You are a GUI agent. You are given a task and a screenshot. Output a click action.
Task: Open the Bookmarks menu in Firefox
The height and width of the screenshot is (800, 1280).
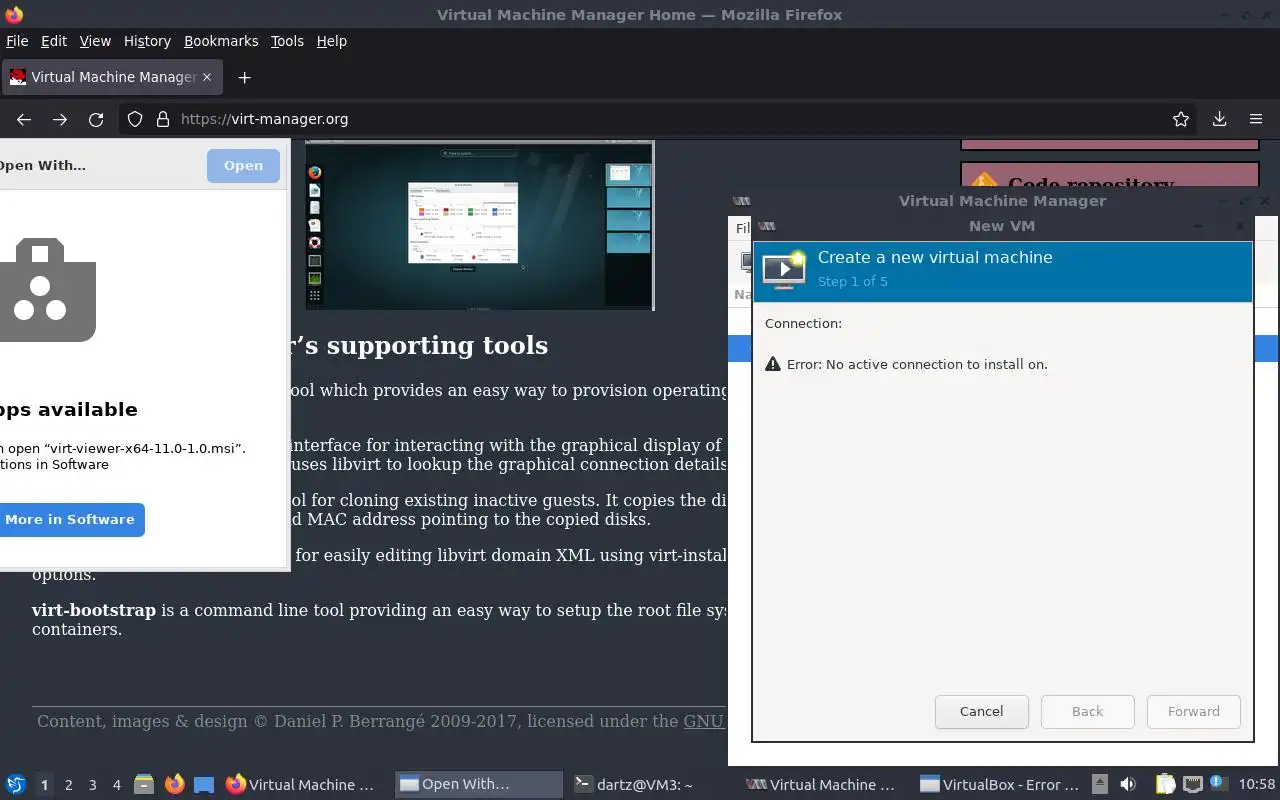point(221,41)
